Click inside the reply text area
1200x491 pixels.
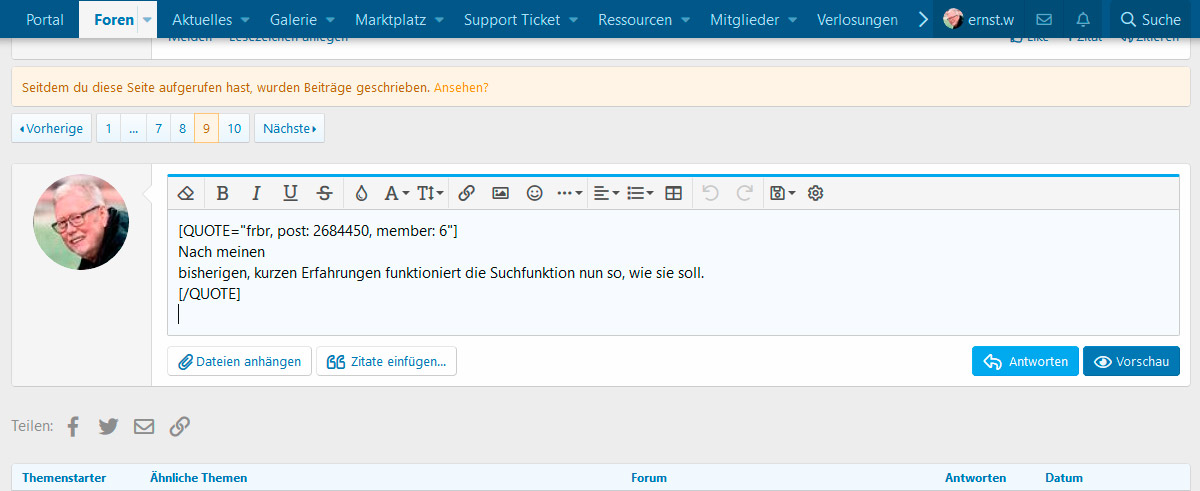(673, 272)
